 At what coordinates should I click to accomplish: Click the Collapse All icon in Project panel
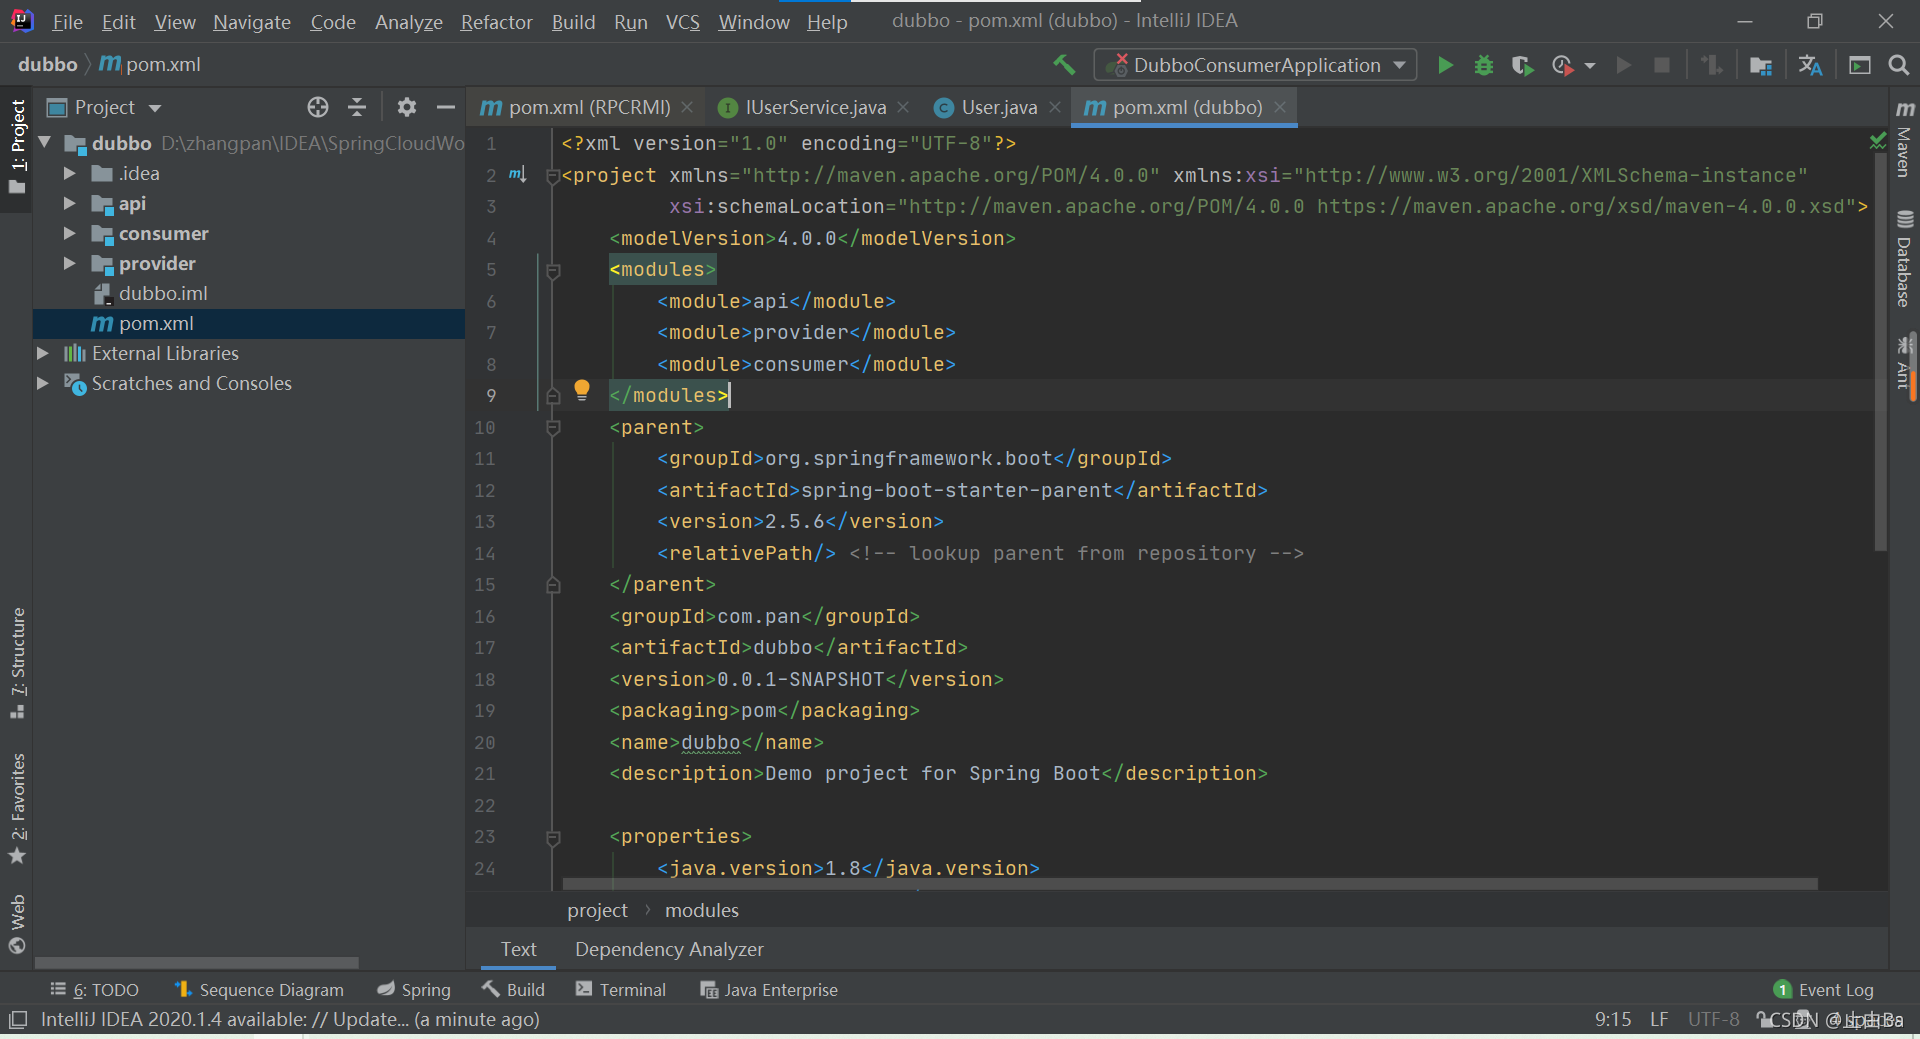point(357,107)
